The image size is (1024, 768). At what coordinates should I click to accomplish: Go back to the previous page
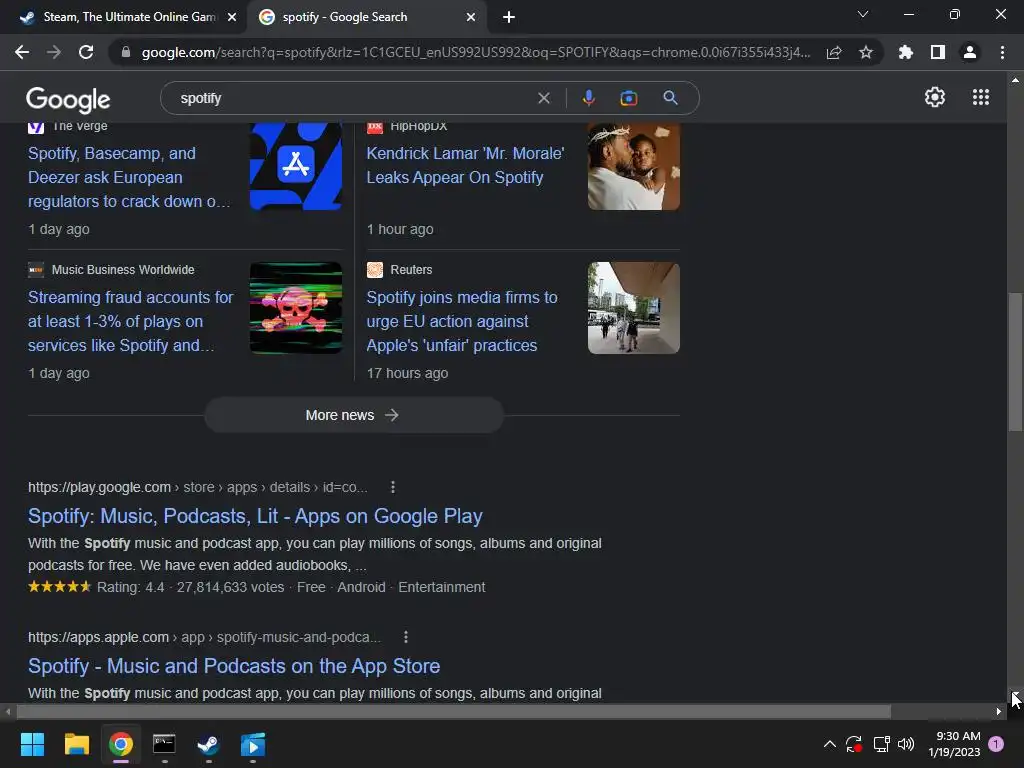pos(22,52)
